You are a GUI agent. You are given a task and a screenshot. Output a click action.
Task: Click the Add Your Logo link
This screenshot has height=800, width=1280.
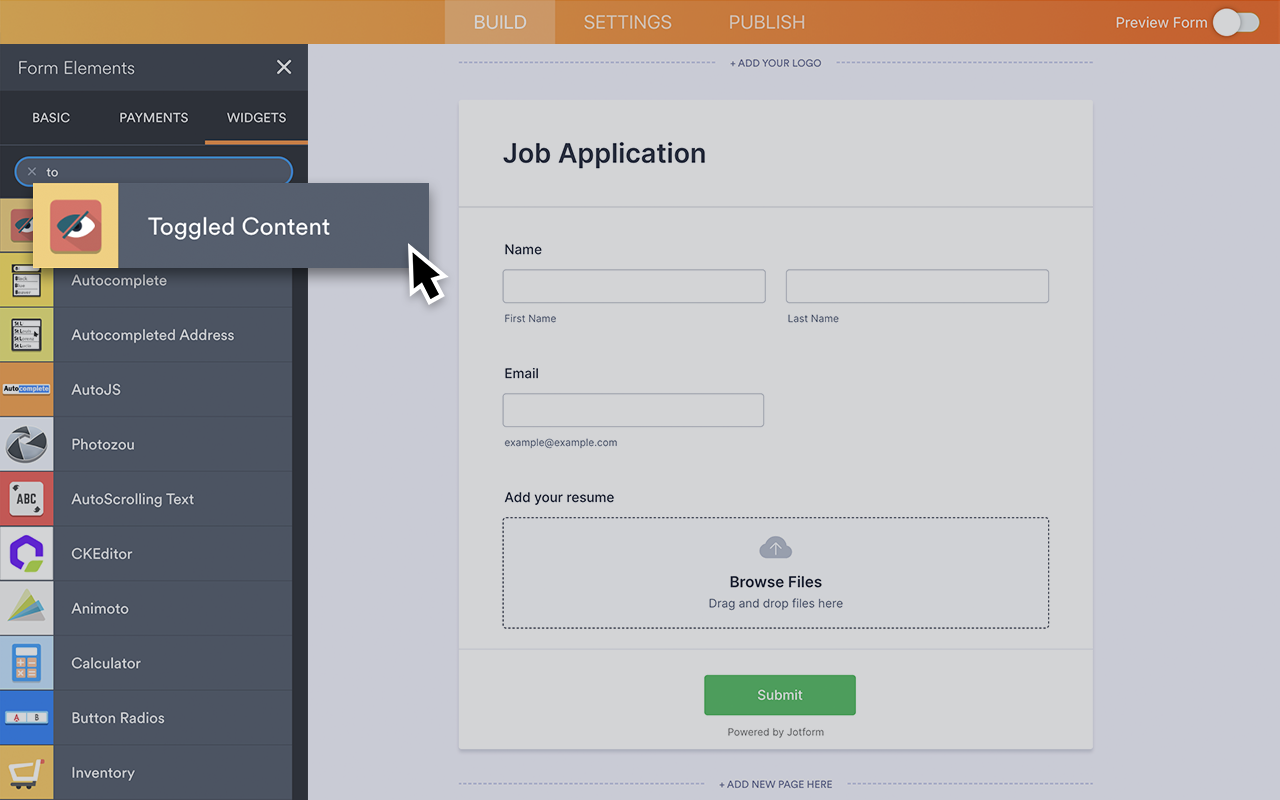click(x=775, y=63)
